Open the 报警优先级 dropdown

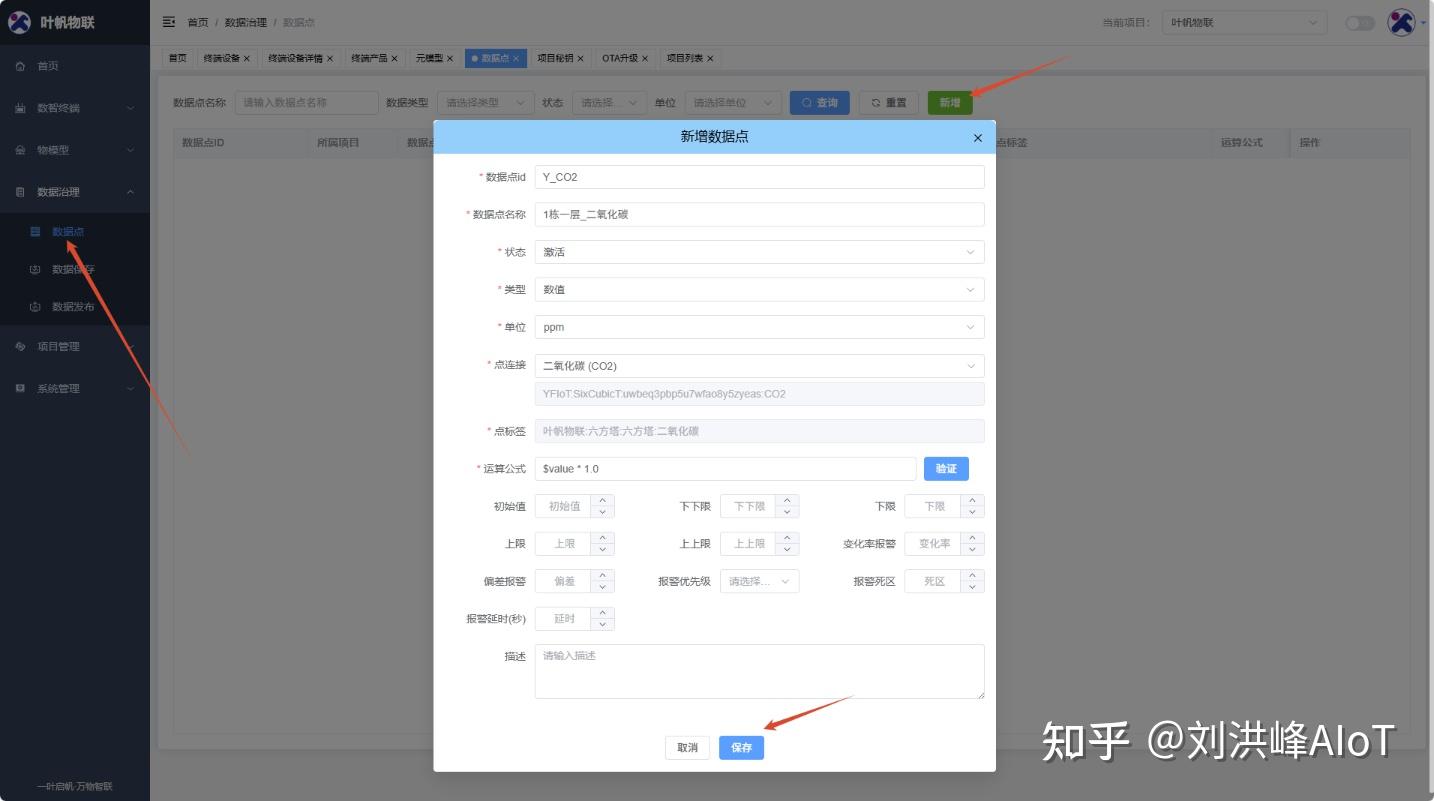pyautogui.click(x=759, y=581)
